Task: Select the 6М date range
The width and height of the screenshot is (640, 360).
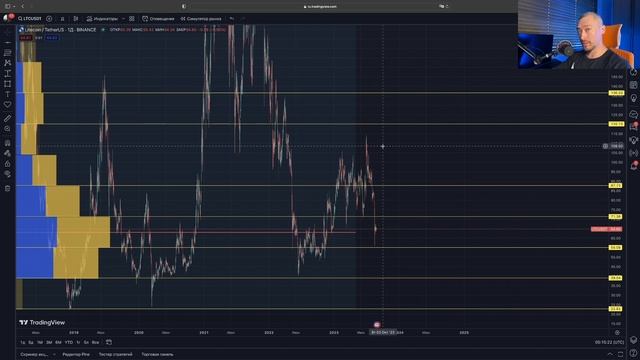Action: click(x=58, y=342)
